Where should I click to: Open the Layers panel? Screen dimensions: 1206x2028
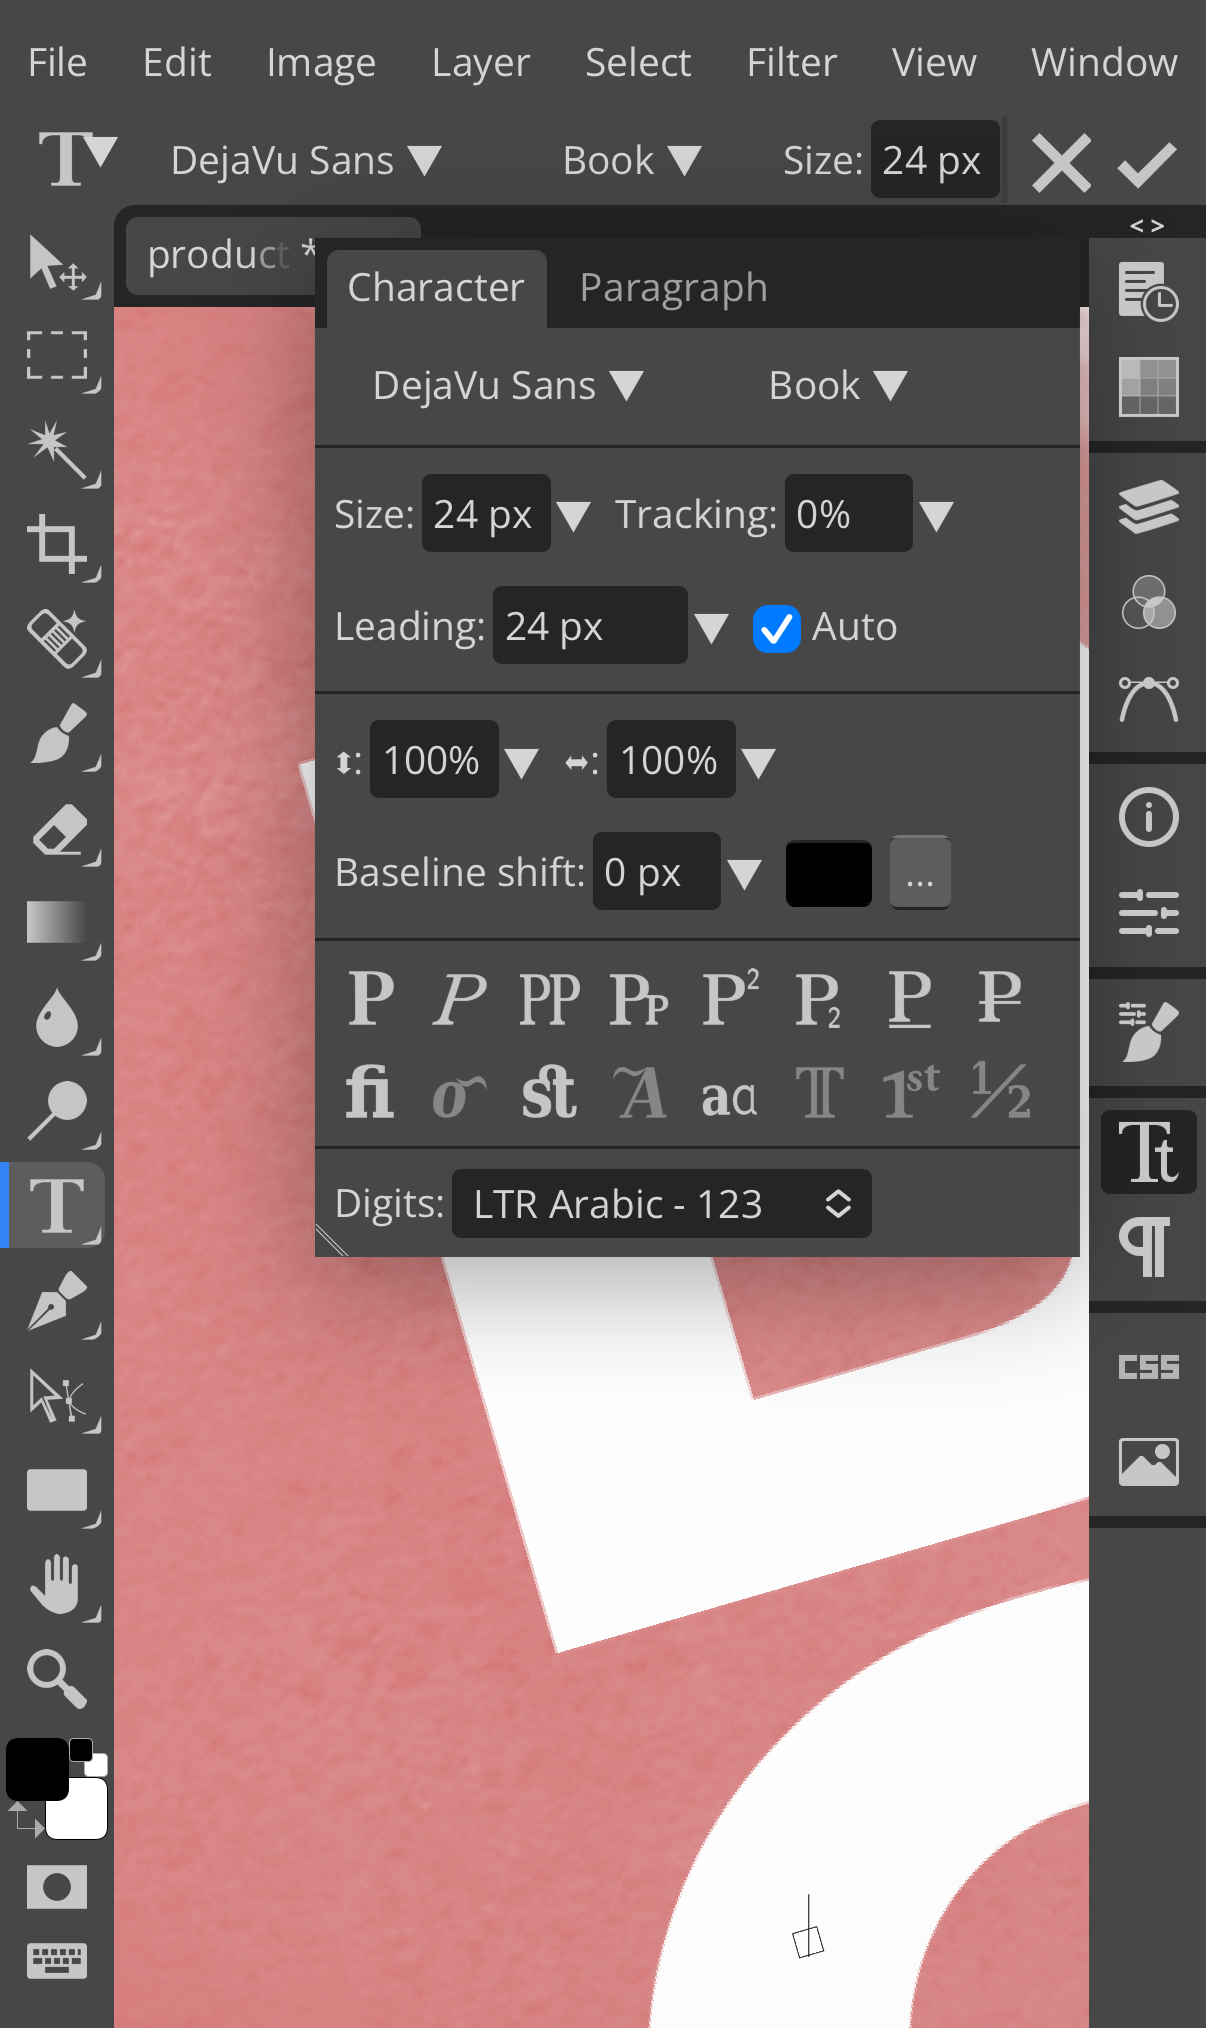[x=1148, y=506]
